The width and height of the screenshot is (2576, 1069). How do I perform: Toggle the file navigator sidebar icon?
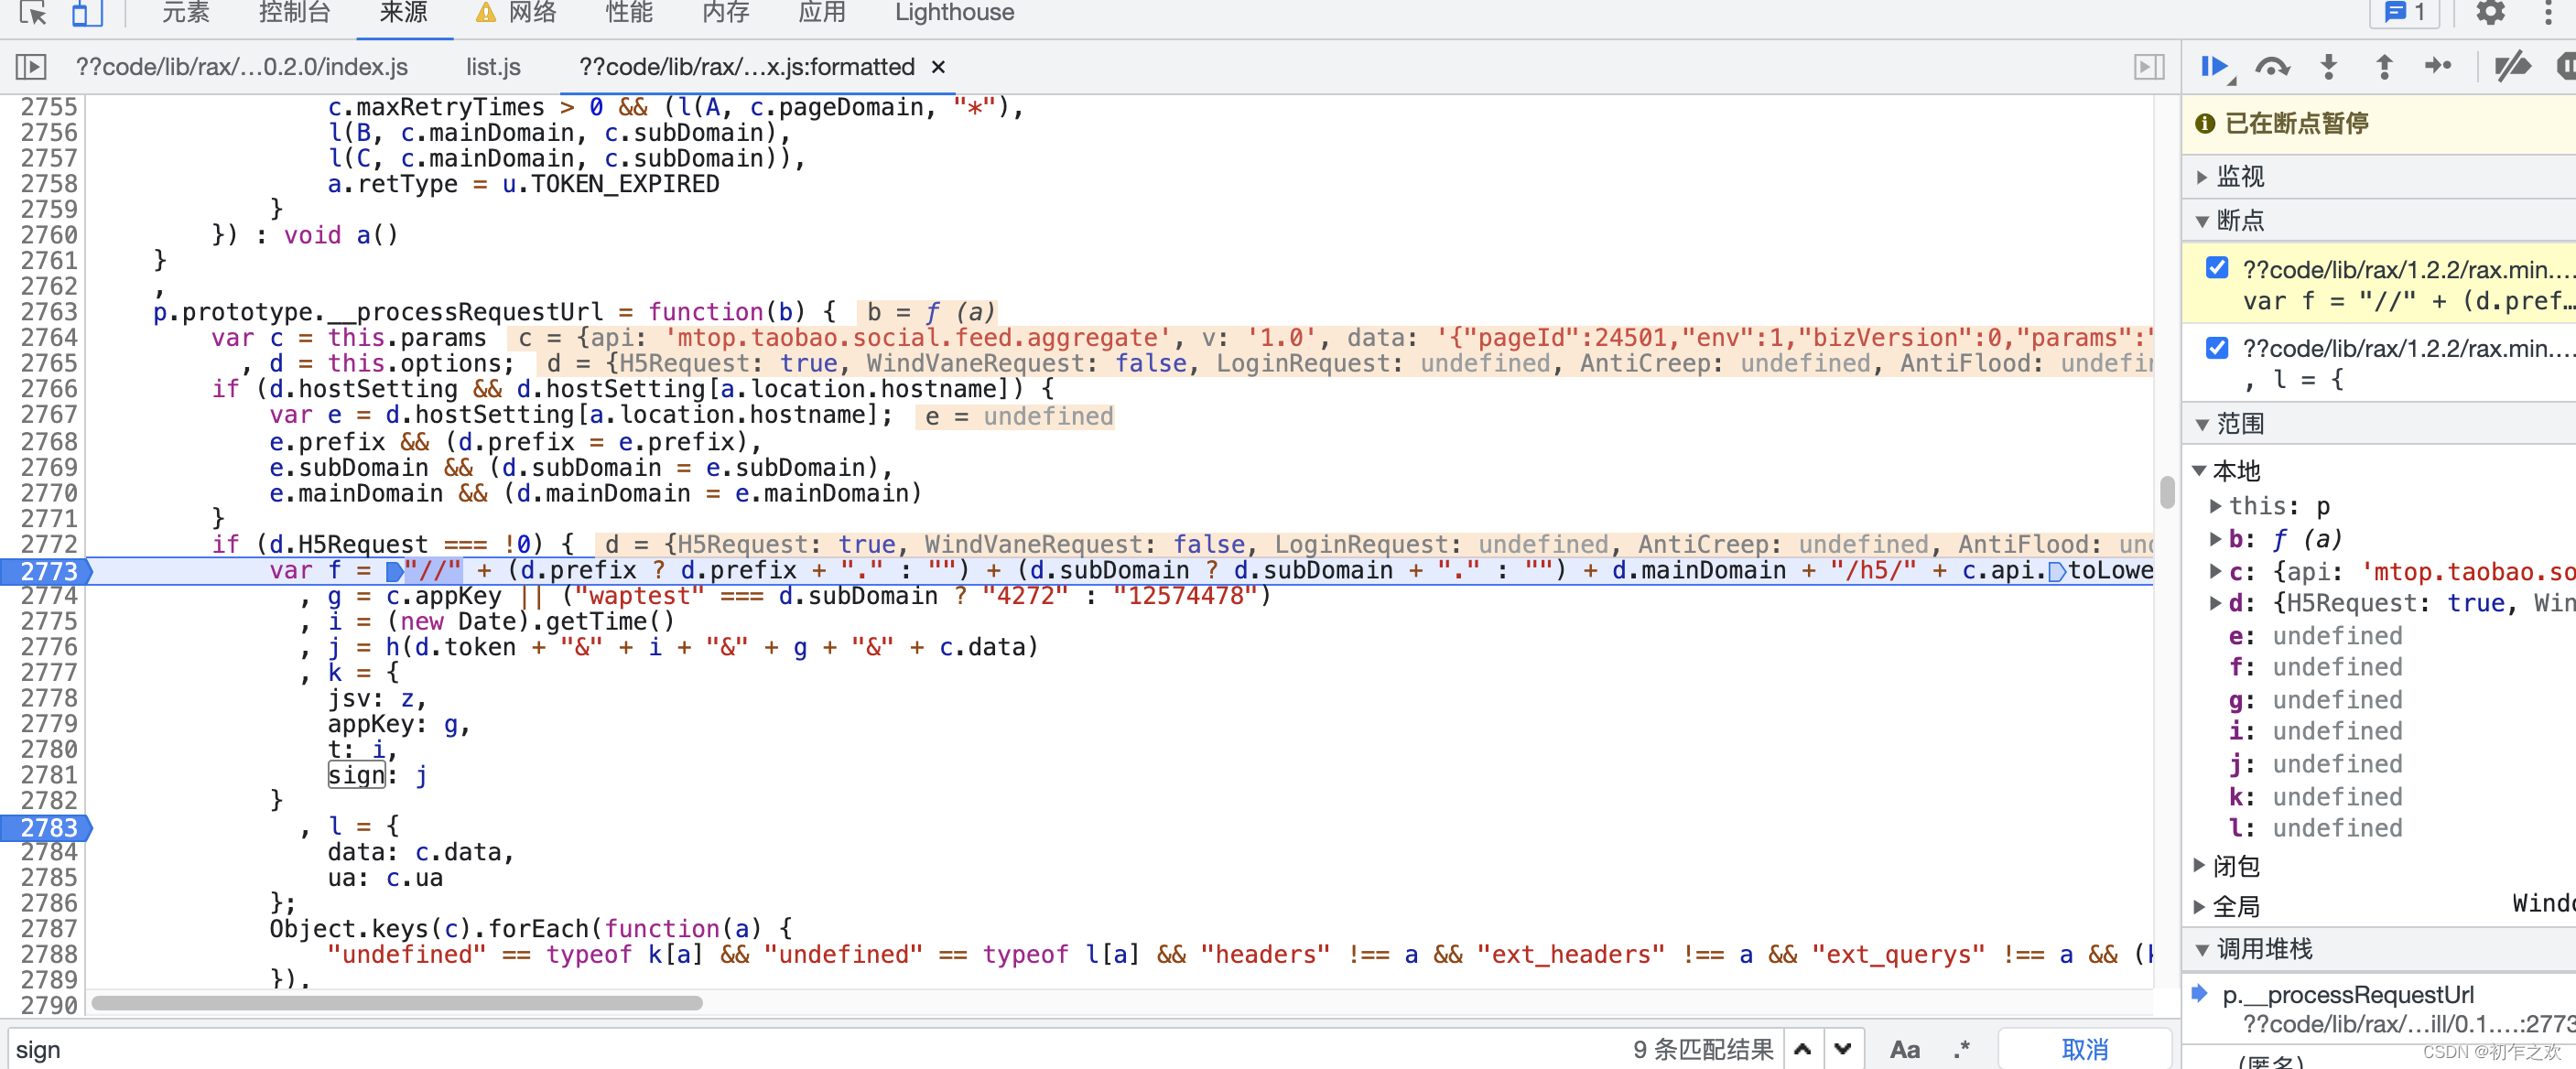[x=31, y=67]
